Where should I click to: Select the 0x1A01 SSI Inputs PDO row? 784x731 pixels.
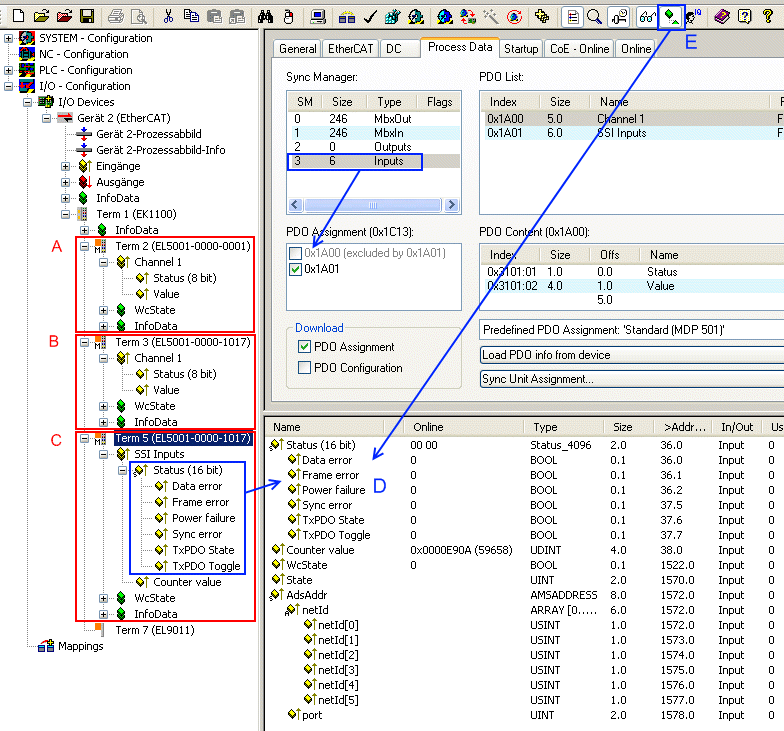pos(632,133)
